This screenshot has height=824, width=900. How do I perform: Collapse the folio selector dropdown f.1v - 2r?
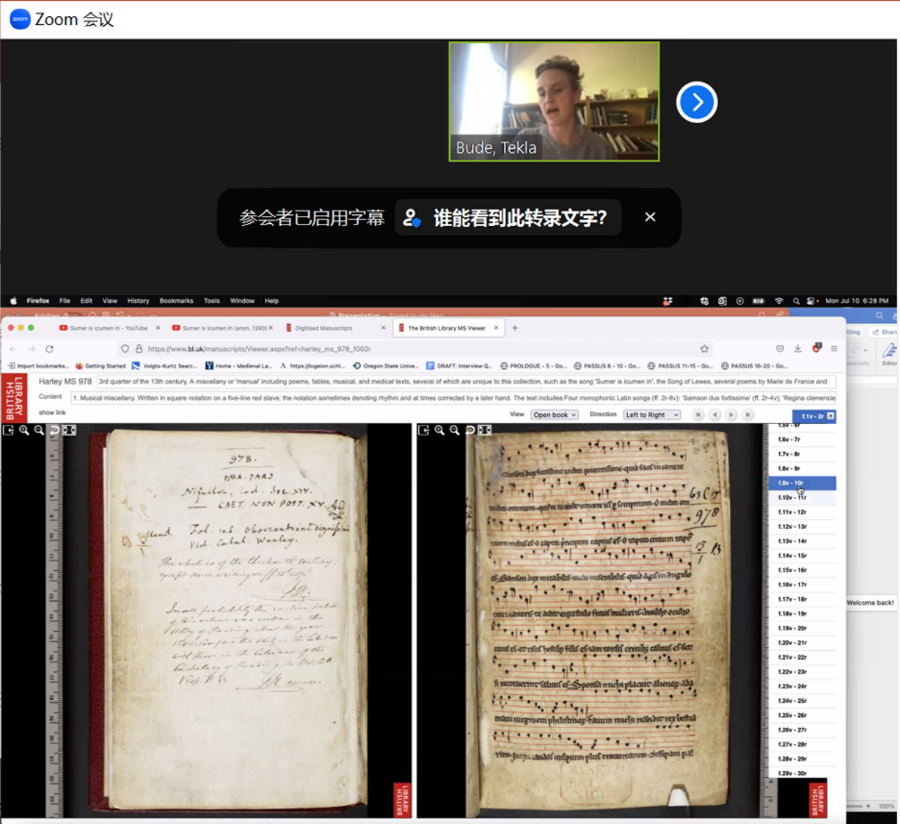coord(829,416)
